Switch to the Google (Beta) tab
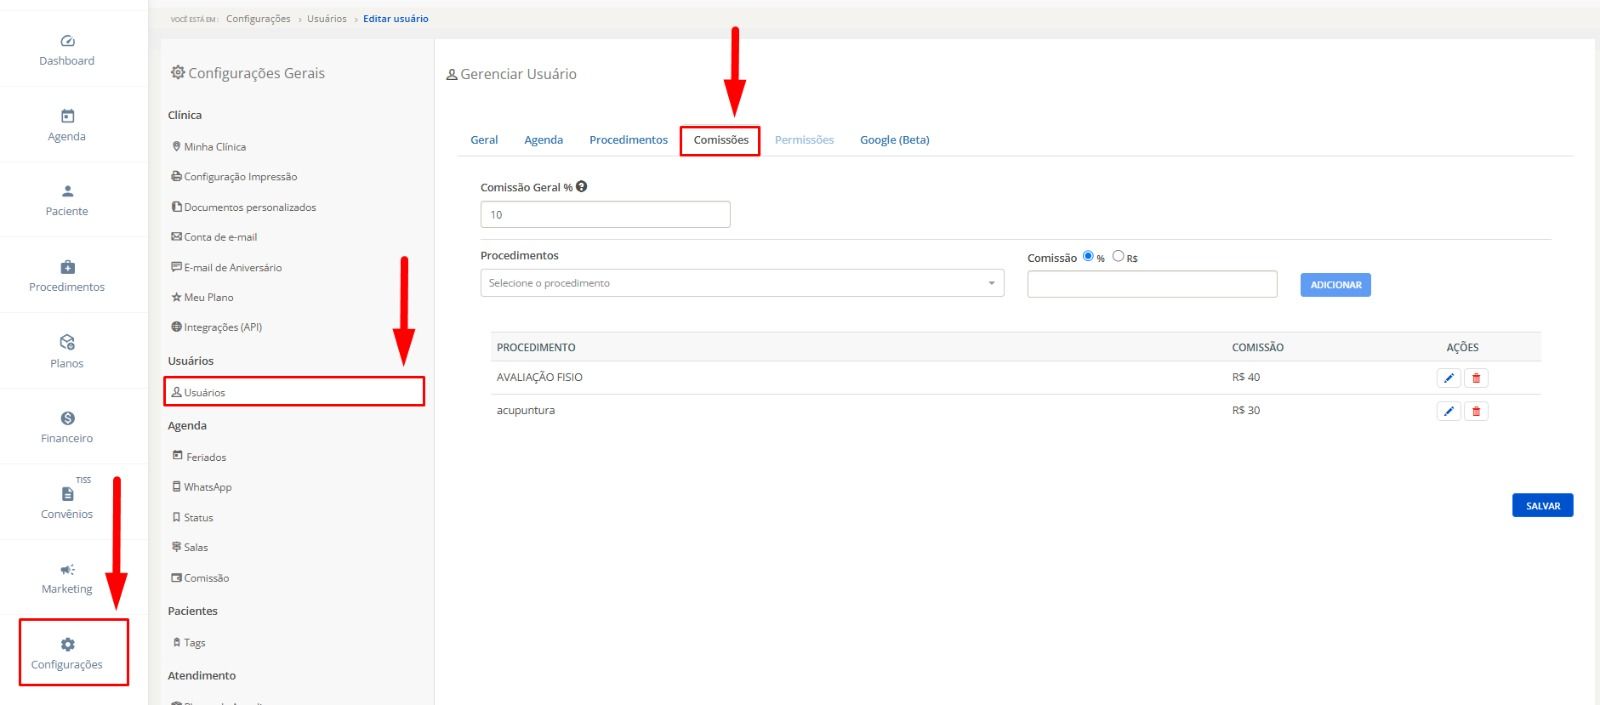This screenshot has height=705, width=1600. tap(894, 140)
